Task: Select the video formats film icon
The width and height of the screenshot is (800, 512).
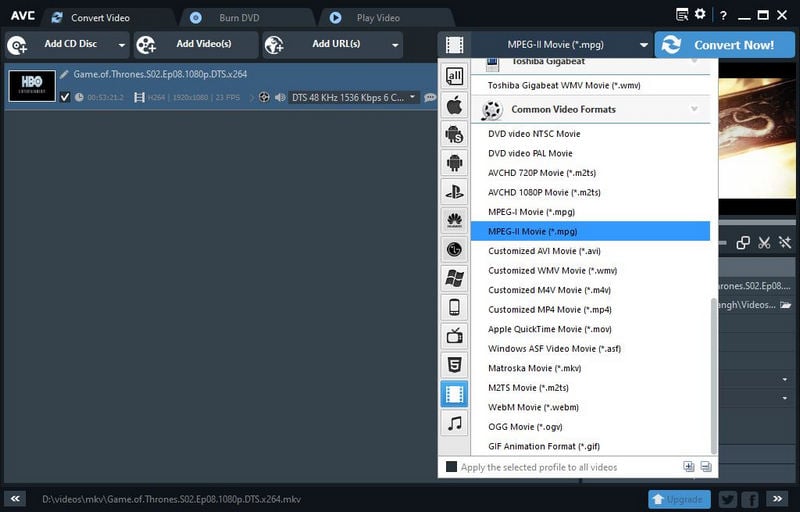Action: click(454, 394)
